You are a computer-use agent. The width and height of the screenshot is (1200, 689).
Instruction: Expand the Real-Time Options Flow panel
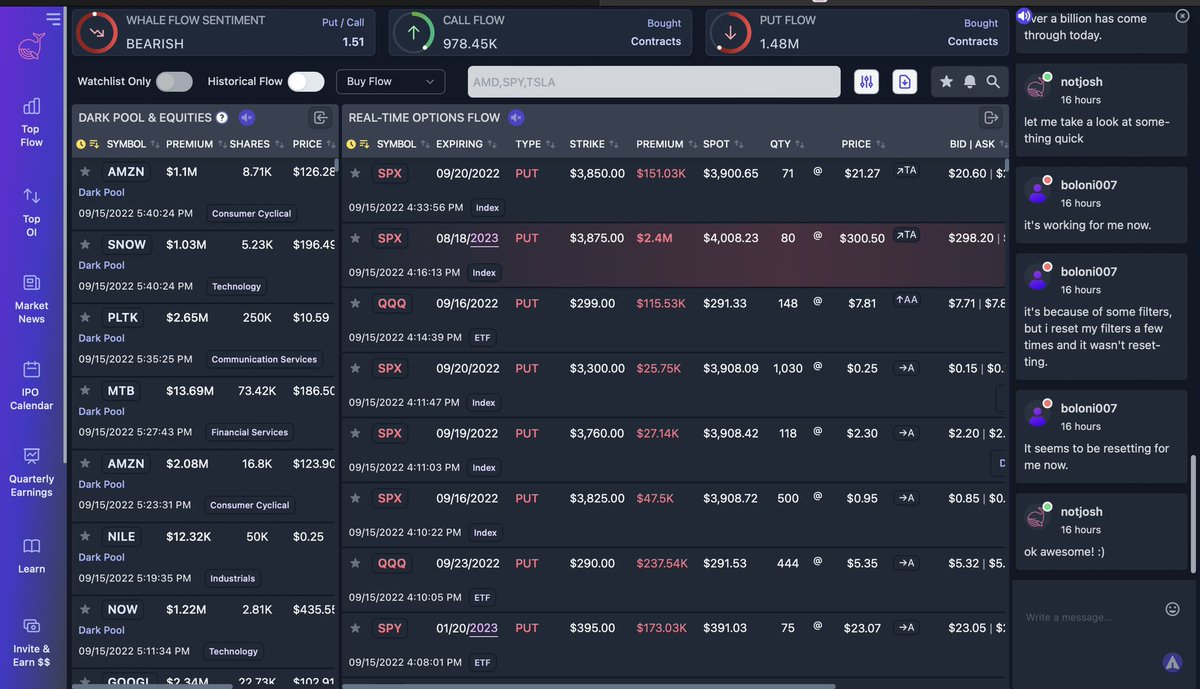pos(991,118)
